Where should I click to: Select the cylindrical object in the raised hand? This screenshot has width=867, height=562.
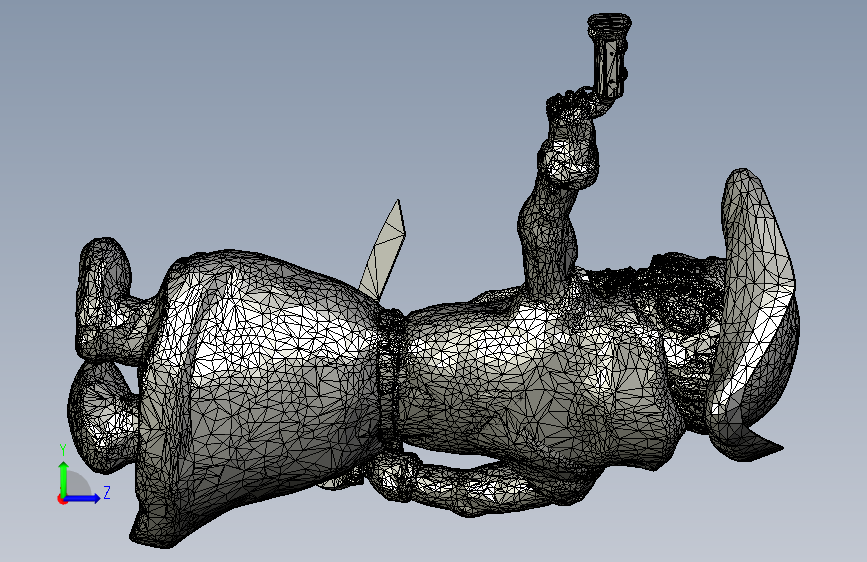pos(609,58)
